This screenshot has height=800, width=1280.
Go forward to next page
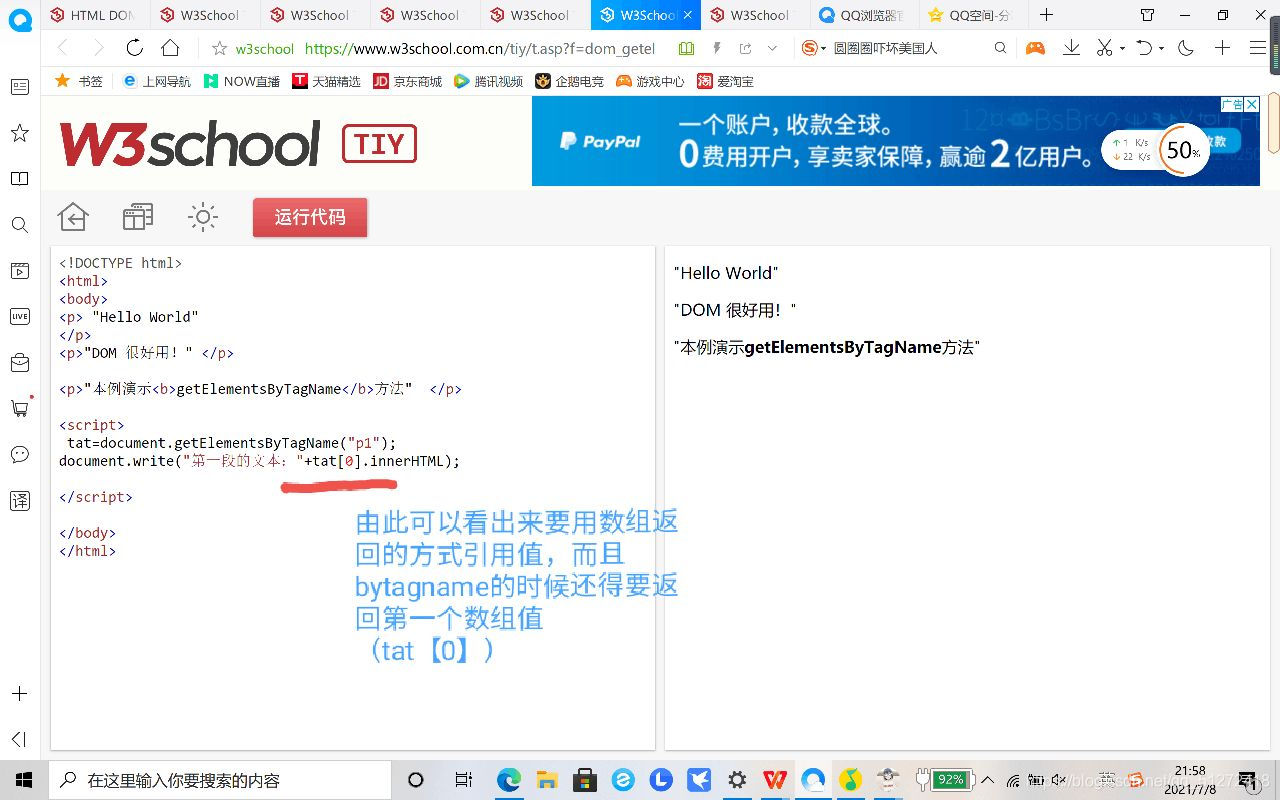point(98,48)
